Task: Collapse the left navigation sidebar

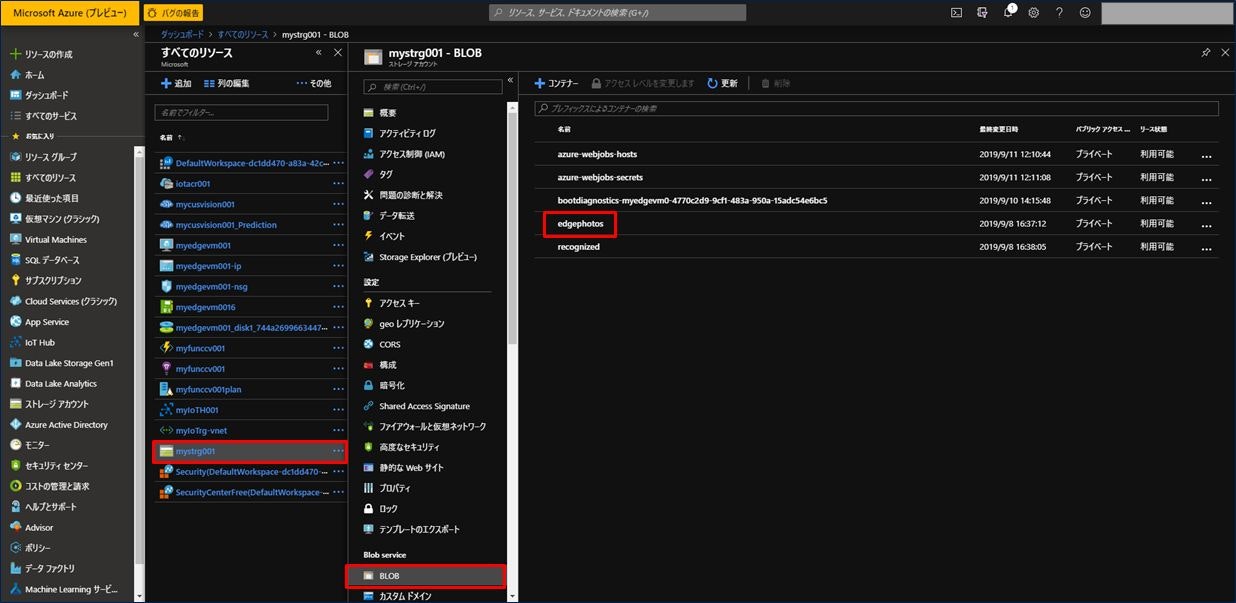Action: (x=136, y=35)
